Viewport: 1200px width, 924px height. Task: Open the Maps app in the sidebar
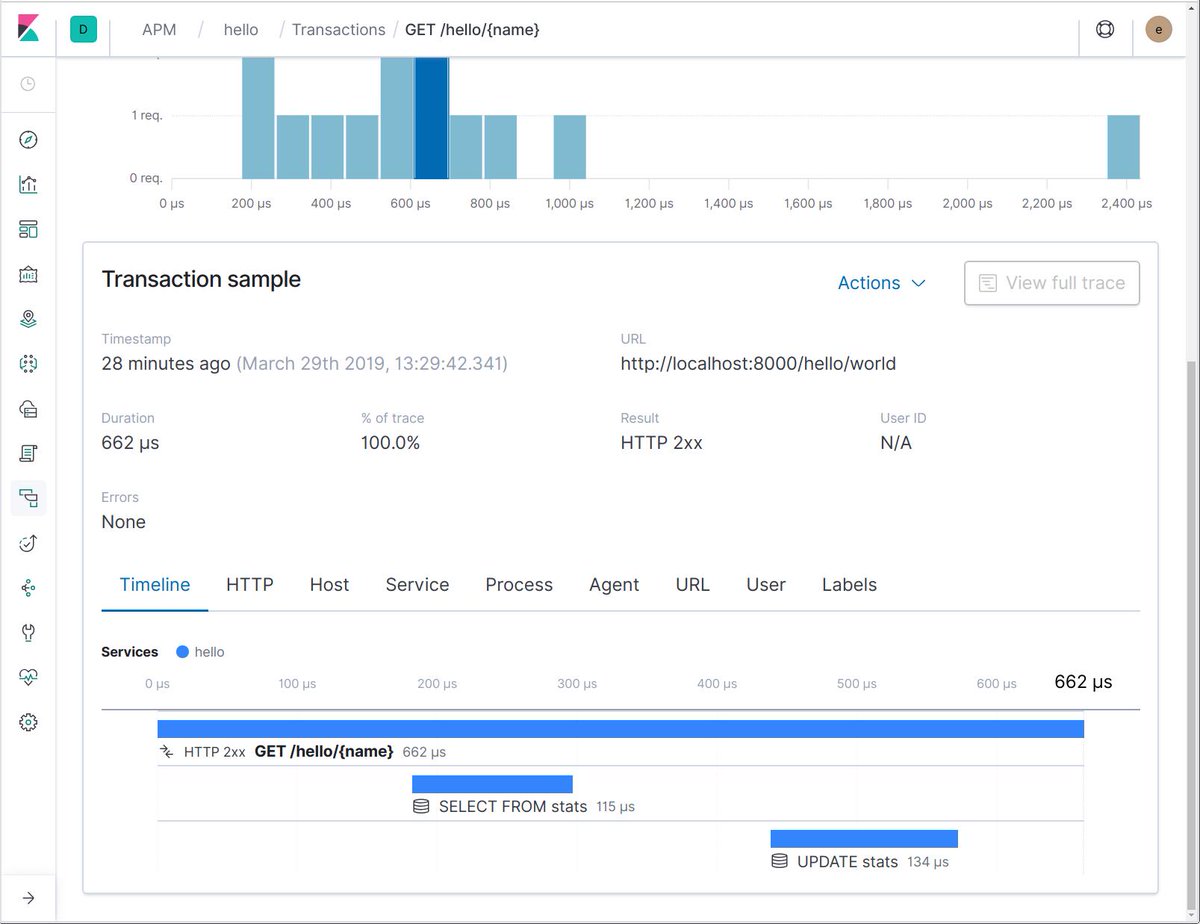[28, 318]
